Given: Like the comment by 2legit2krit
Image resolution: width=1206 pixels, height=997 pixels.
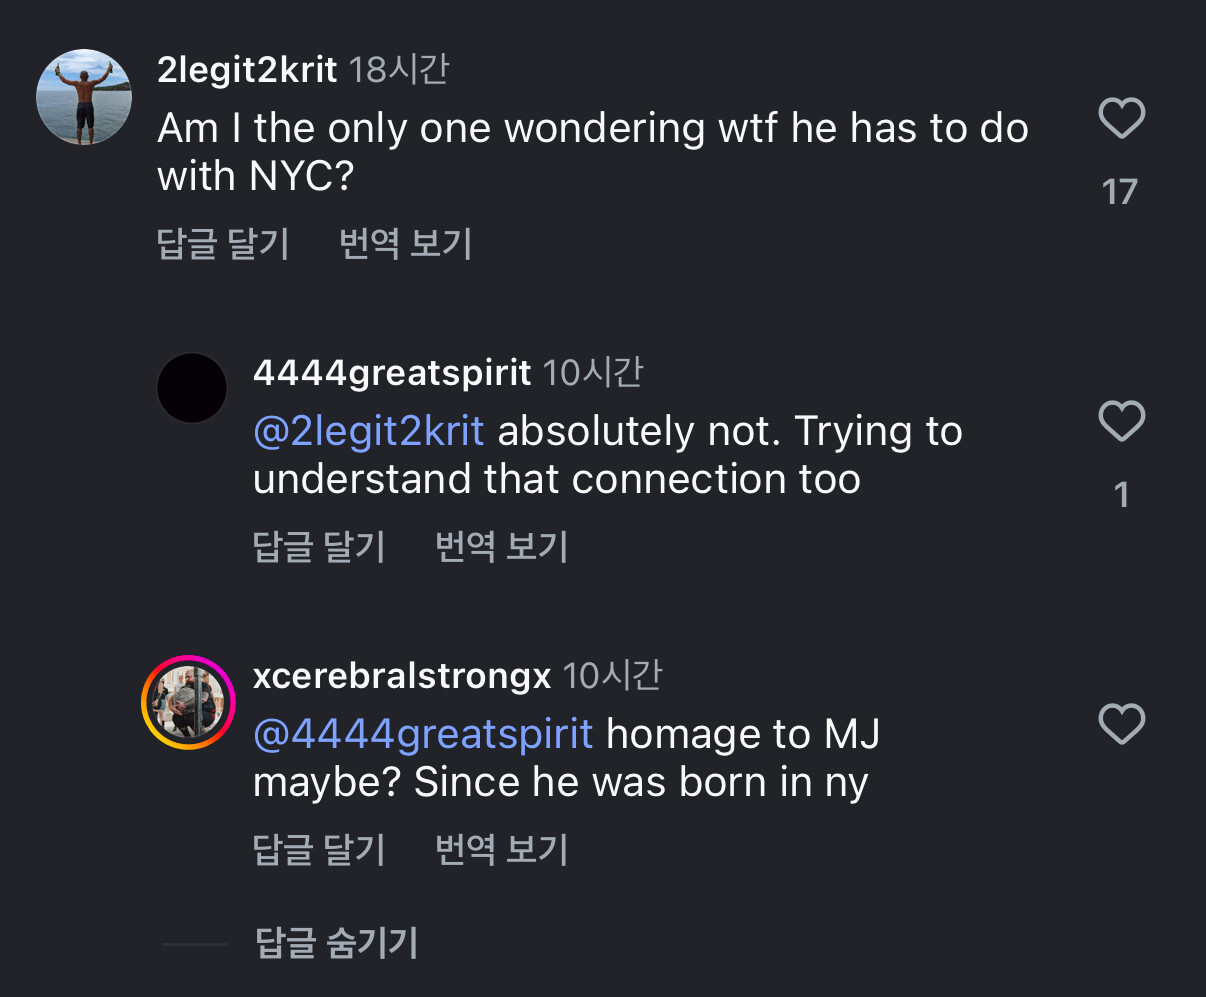Looking at the screenshot, I should 1121,118.
